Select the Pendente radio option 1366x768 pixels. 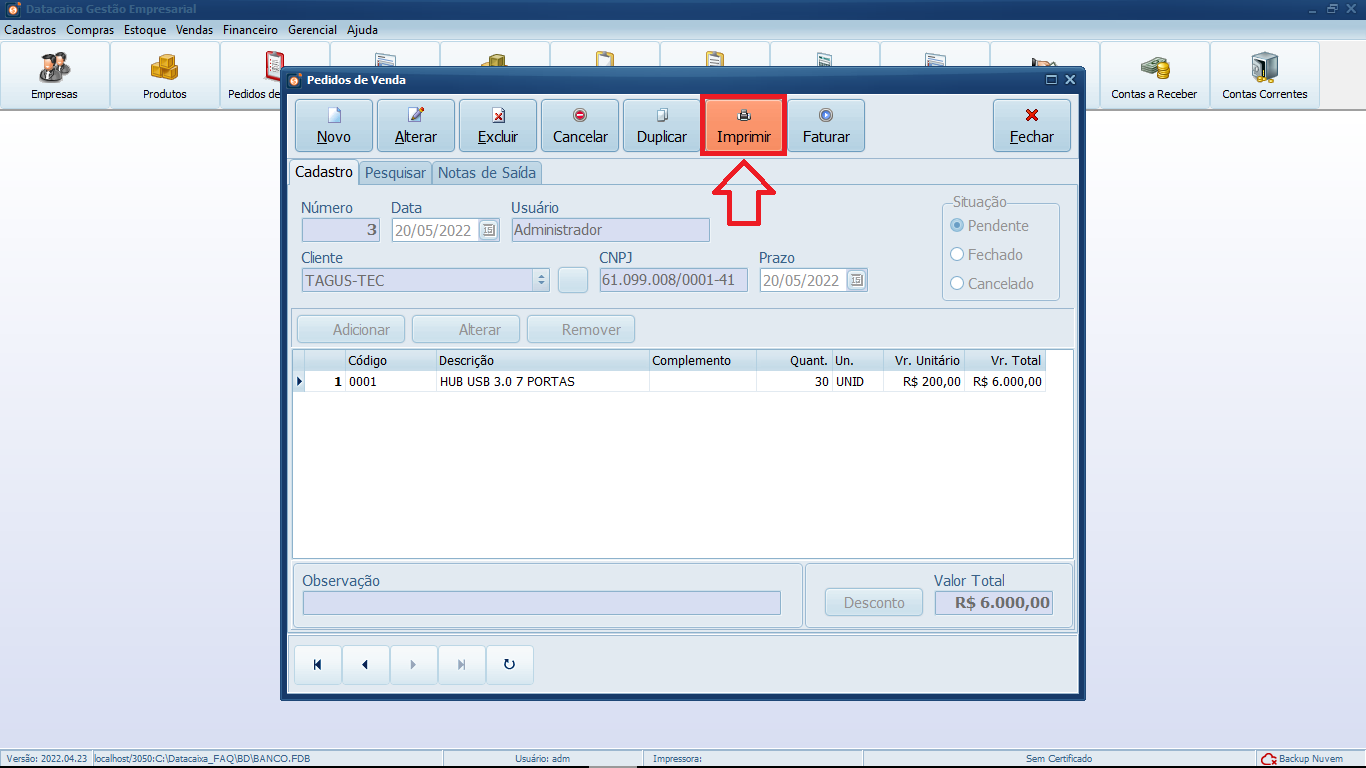(x=957, y=226)
